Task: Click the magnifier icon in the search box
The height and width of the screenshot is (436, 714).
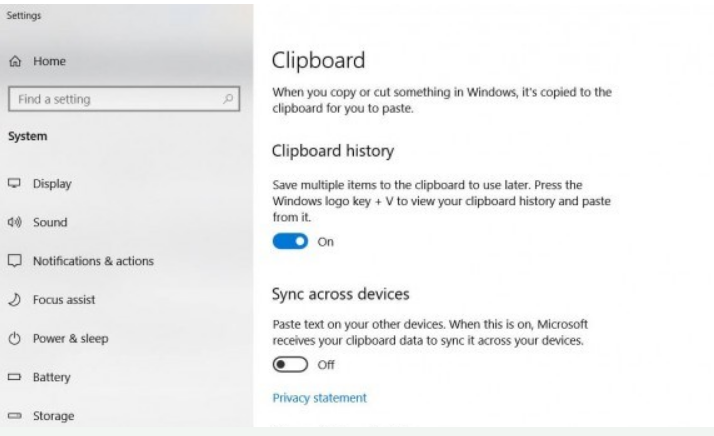Action: (x=231, y=99)
